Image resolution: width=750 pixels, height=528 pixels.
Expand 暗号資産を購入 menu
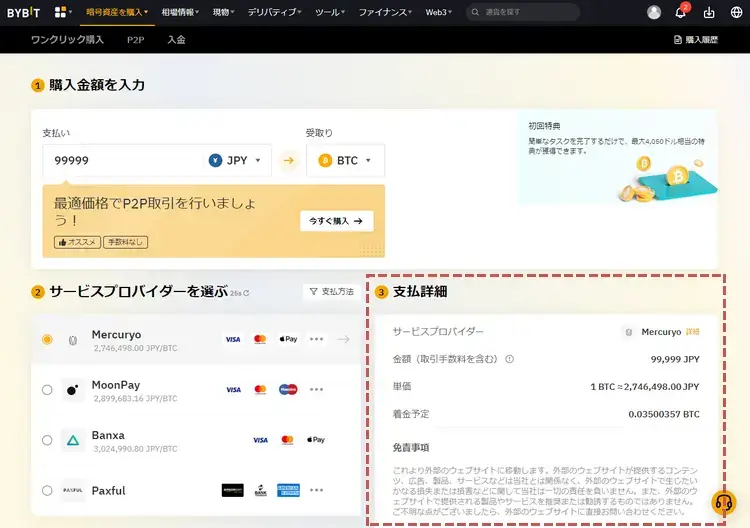click(x=117, y=12)
